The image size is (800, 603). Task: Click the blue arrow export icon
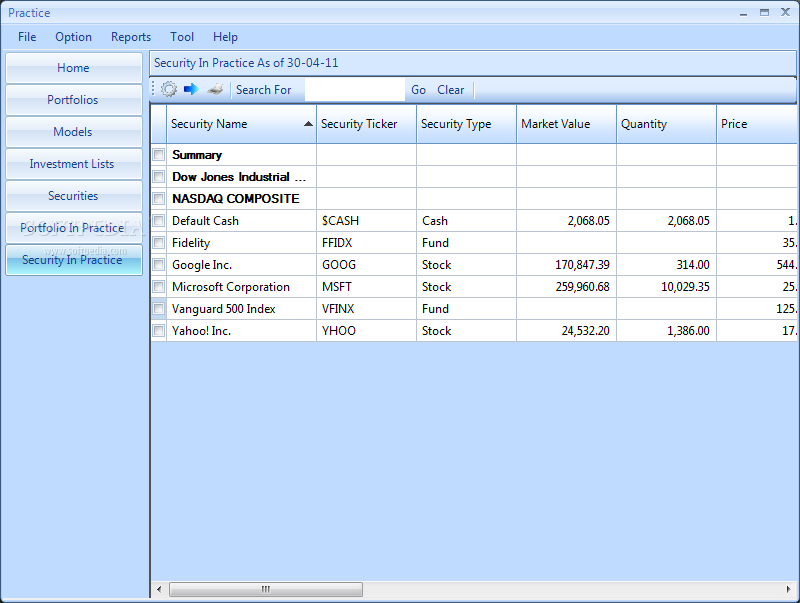pyautogui.click(x=191, y=89)
